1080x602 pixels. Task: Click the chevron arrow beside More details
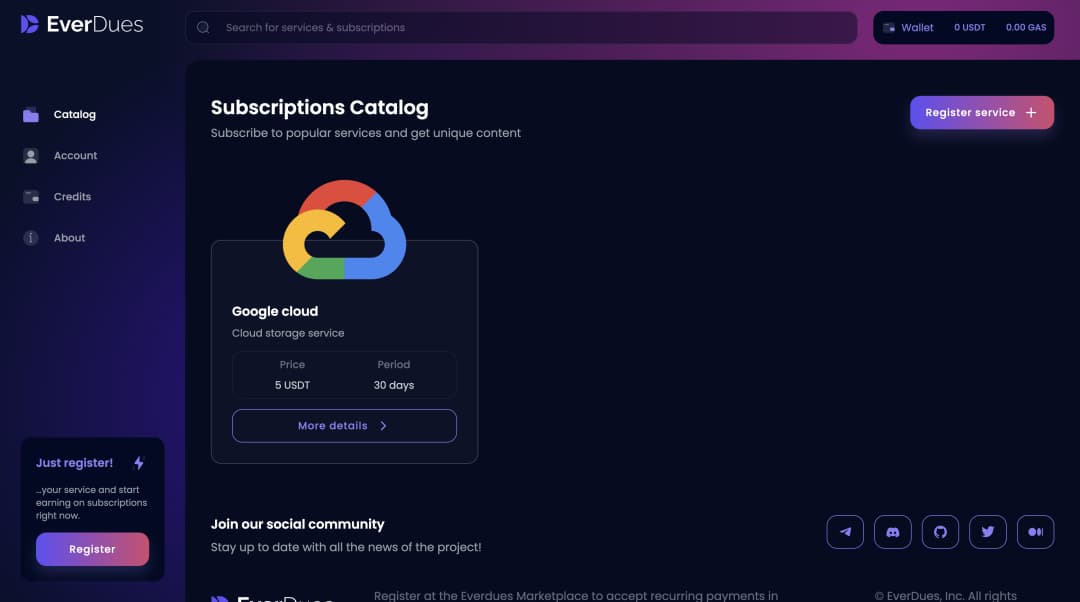coord(384,426)
